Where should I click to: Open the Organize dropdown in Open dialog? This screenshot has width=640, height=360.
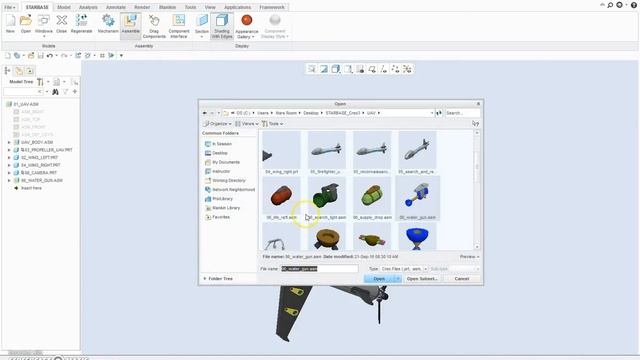point(217,124)
